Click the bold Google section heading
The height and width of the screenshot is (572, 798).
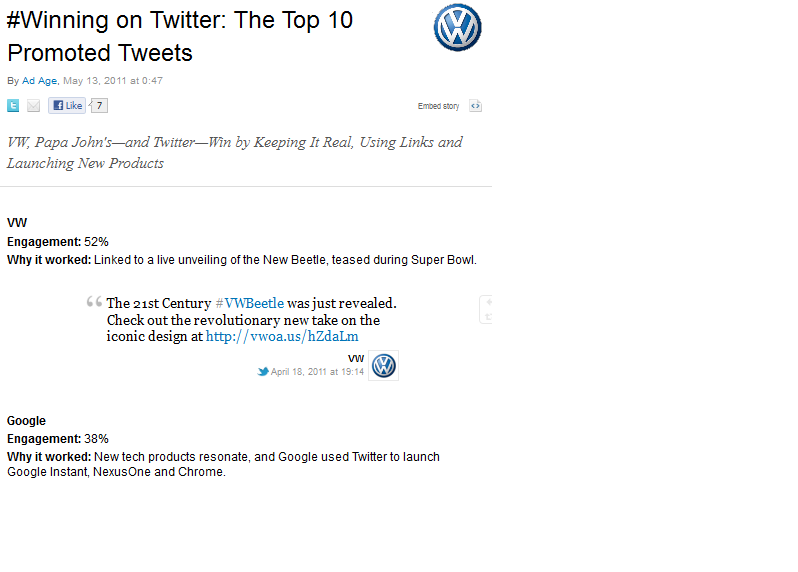[x=26, y=421]
